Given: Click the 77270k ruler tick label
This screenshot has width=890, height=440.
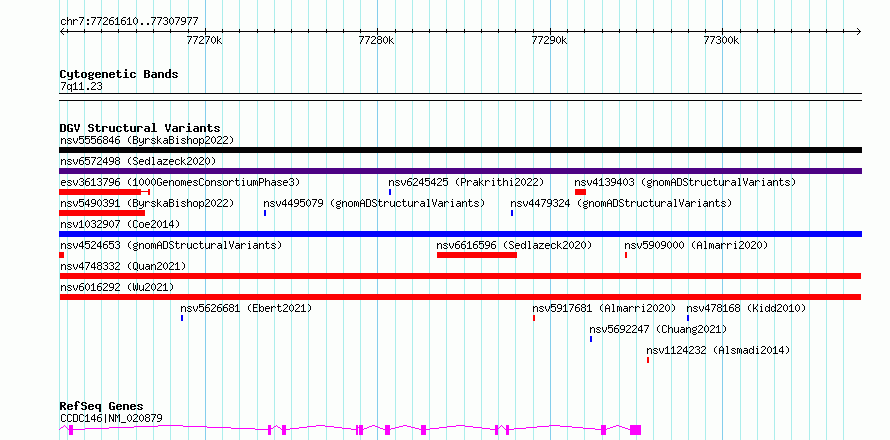Looking at the screenshot, I should [204, 40].
